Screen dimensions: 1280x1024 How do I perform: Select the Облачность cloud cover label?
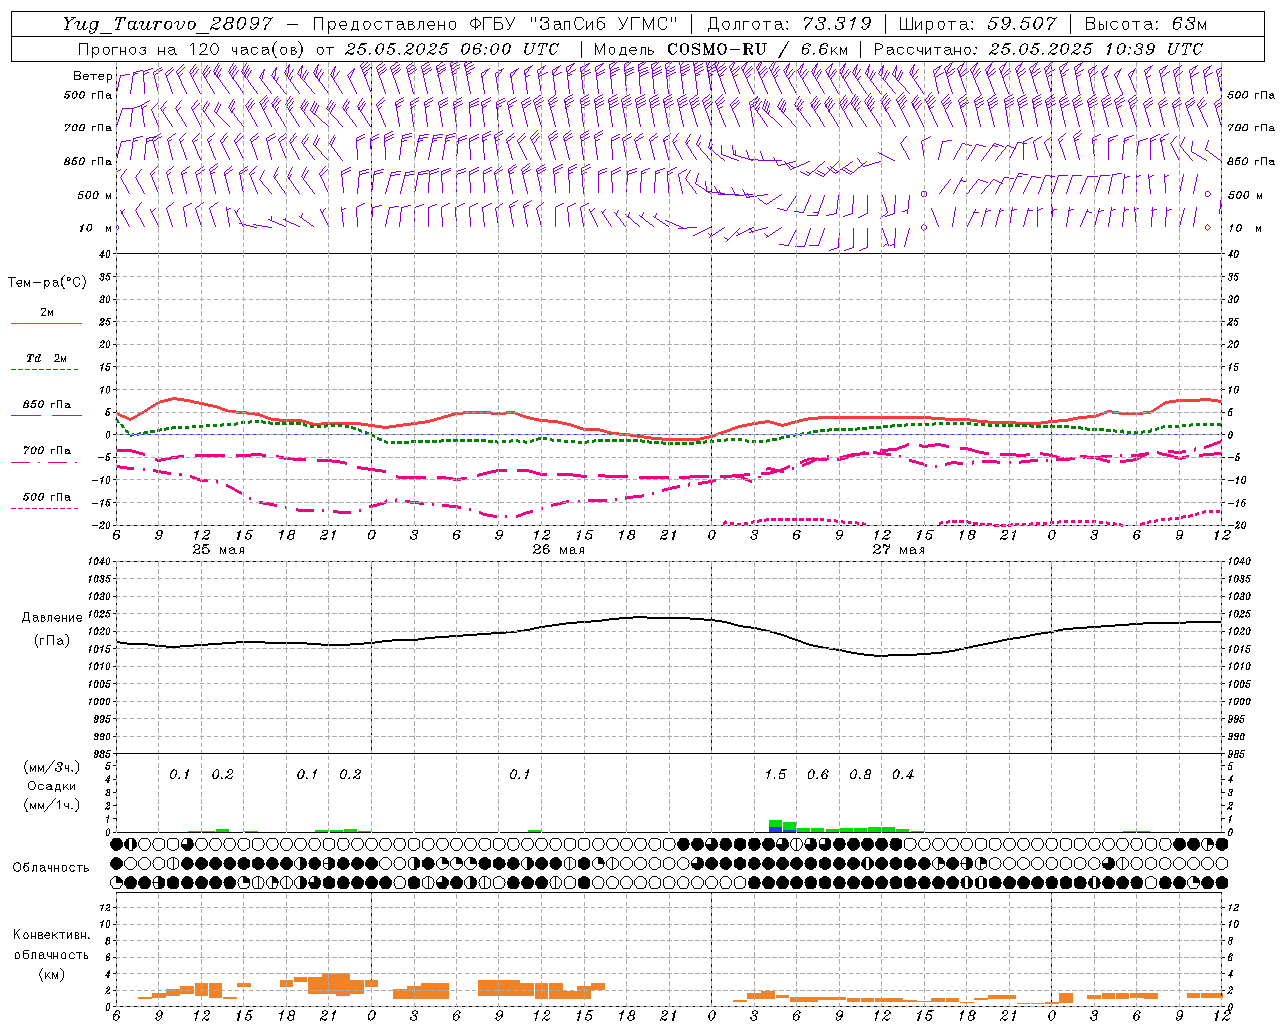[x=51, y=868]
